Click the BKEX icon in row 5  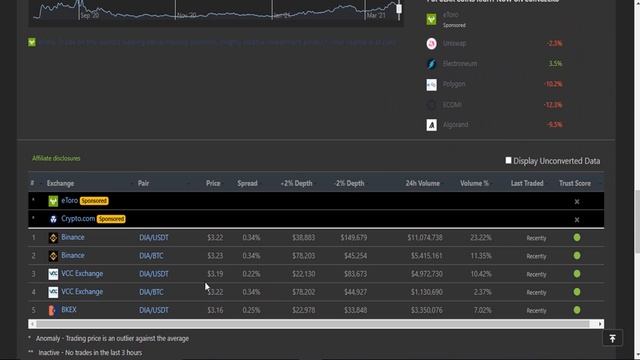(52, 310)
